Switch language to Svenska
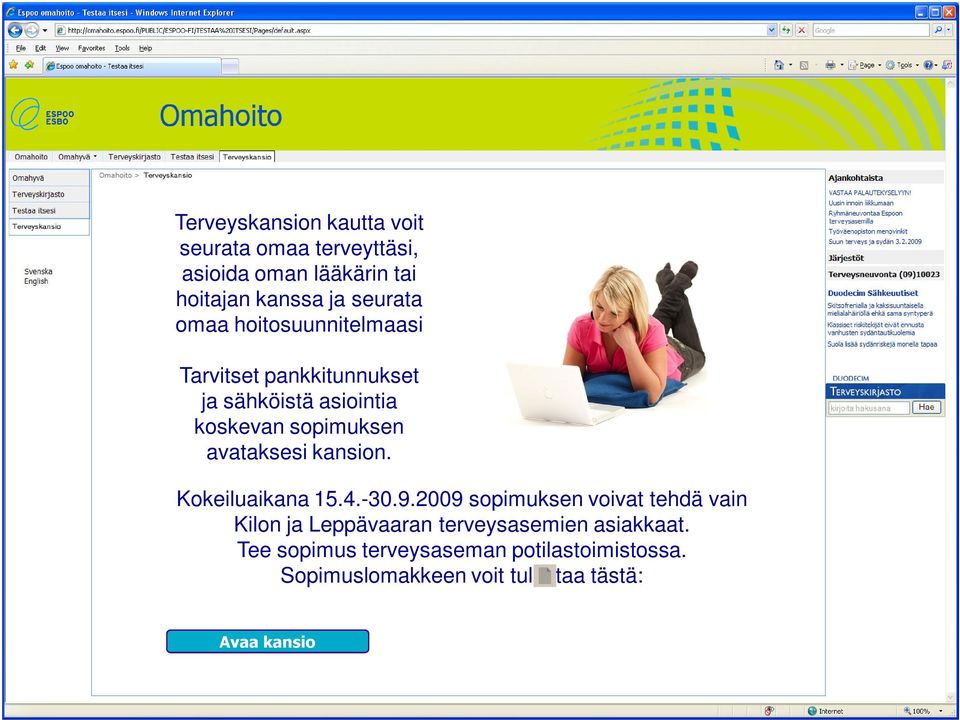This screenshot has height=720, width=960. click(x=38, y=271)
